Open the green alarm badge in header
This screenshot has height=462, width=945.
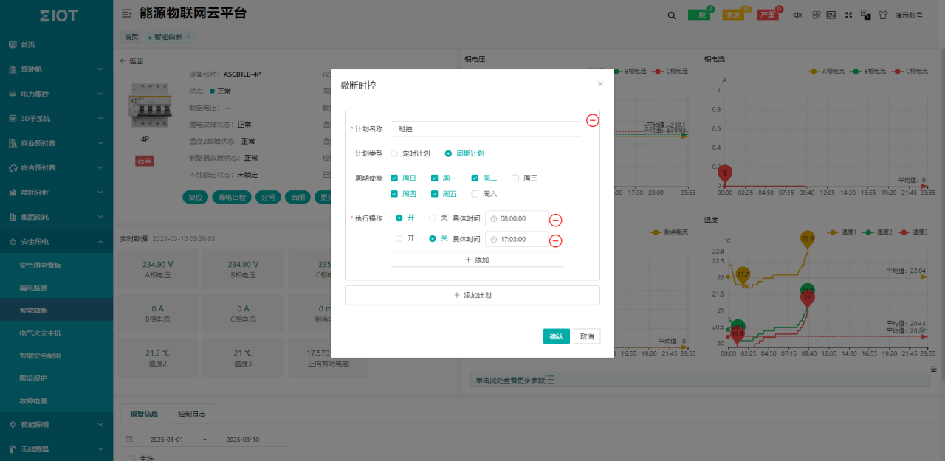pyautogui.click(x=700, y=15)
